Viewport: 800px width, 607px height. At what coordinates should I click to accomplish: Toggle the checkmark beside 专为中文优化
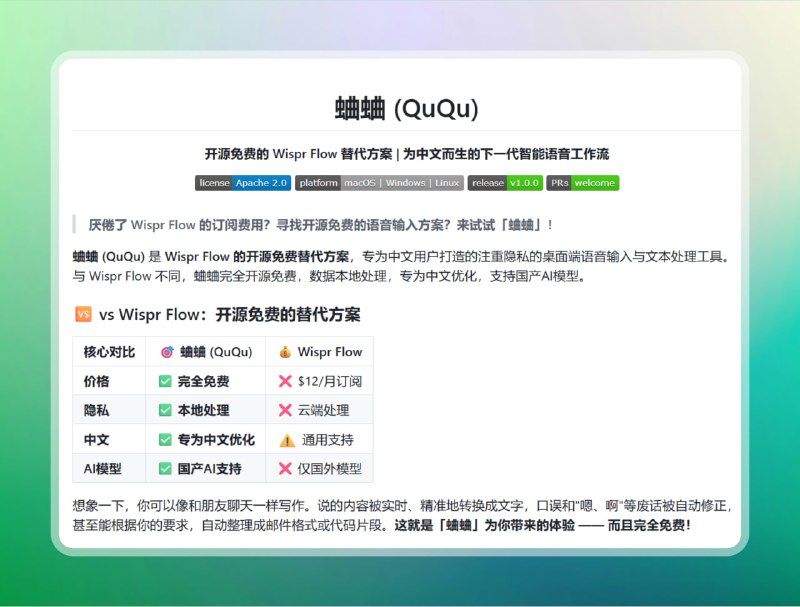(166, 439)
